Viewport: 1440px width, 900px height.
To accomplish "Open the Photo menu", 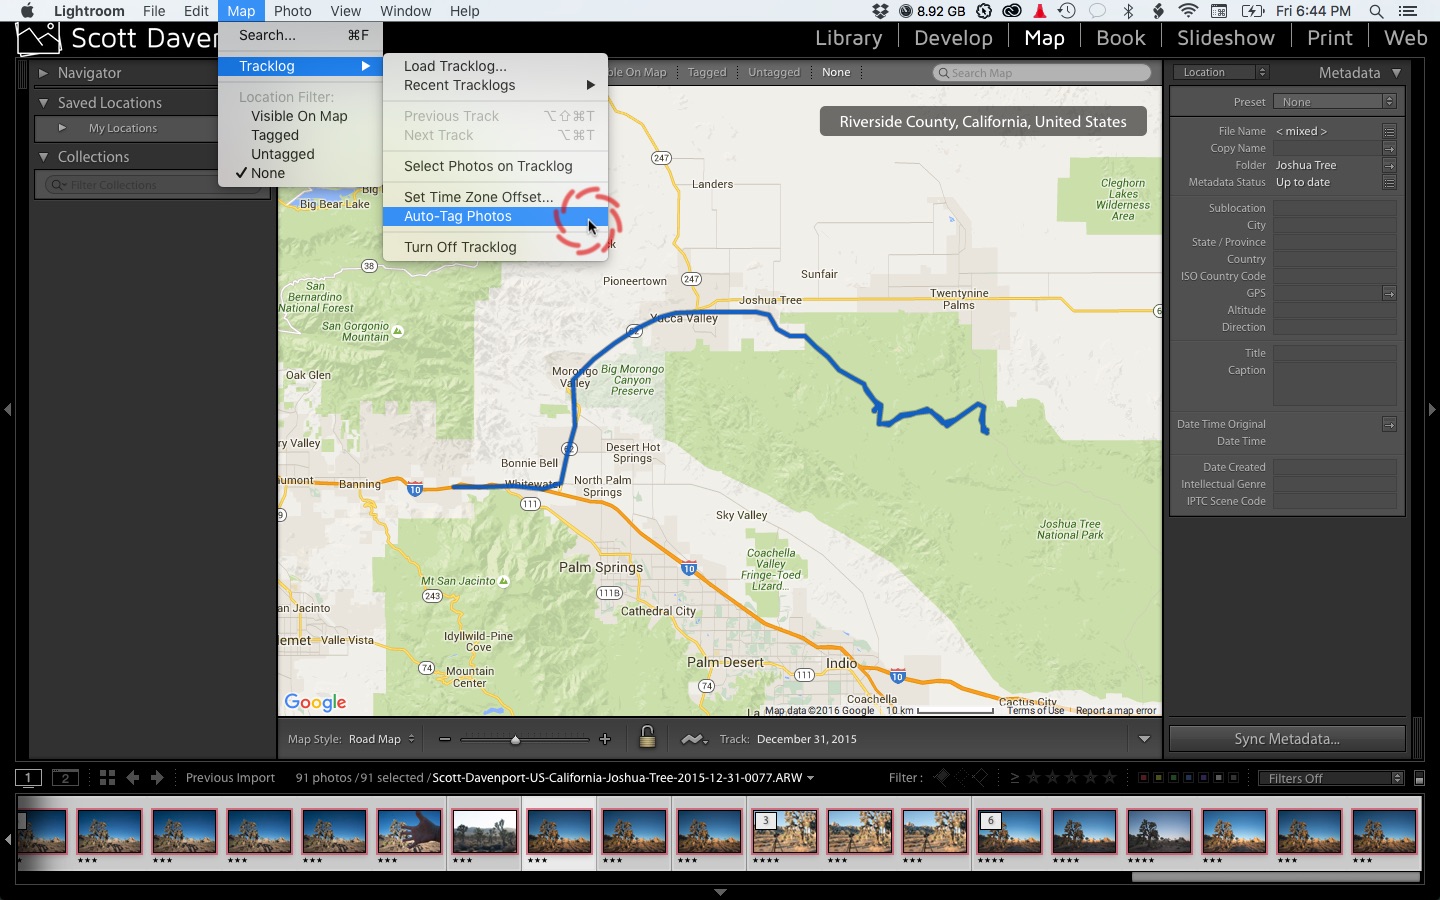I will click(293, 11).
